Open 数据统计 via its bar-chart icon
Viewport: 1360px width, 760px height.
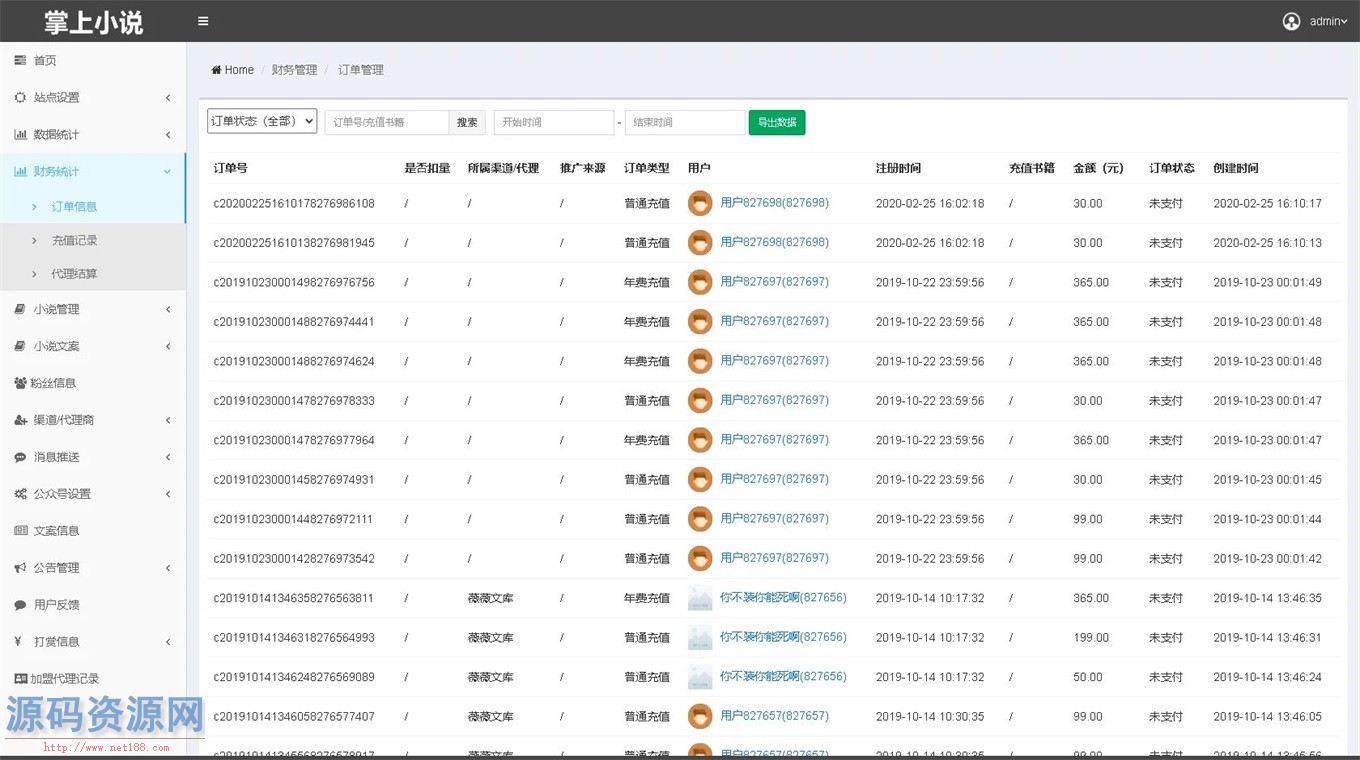(x=22, y=134)
